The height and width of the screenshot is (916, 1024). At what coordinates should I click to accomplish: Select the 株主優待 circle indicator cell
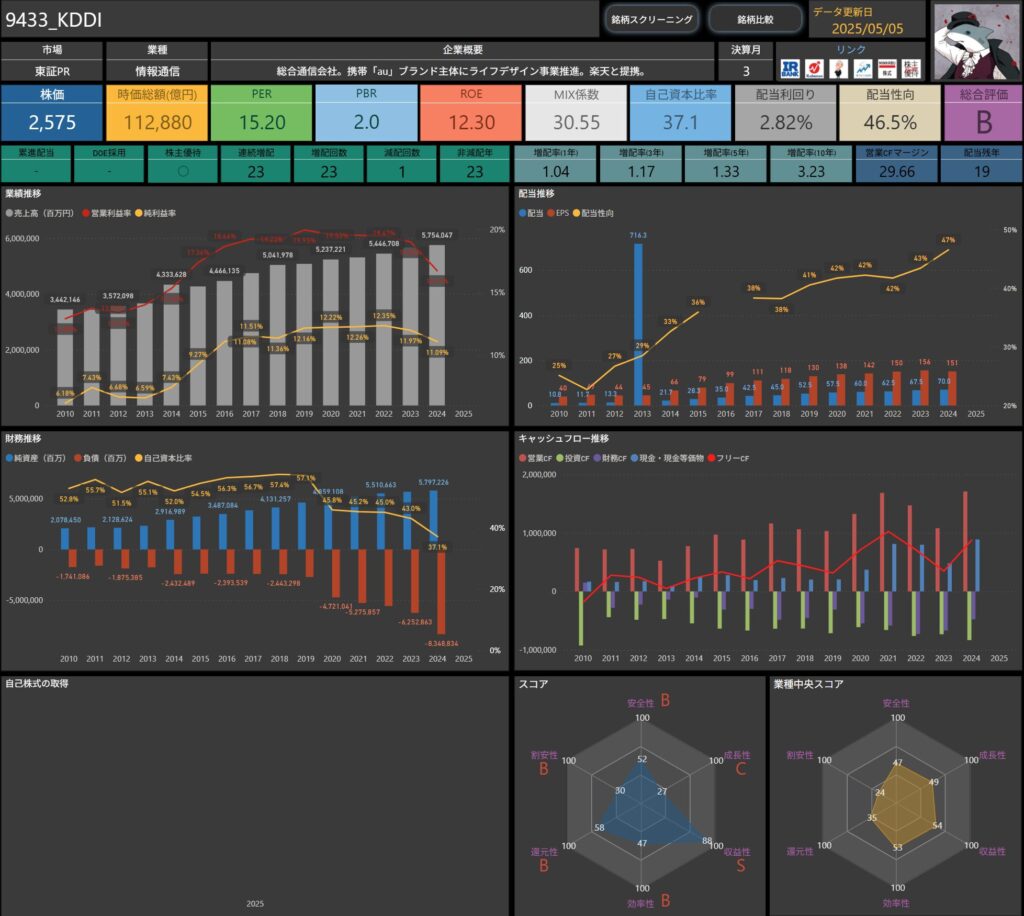(183, 165)
